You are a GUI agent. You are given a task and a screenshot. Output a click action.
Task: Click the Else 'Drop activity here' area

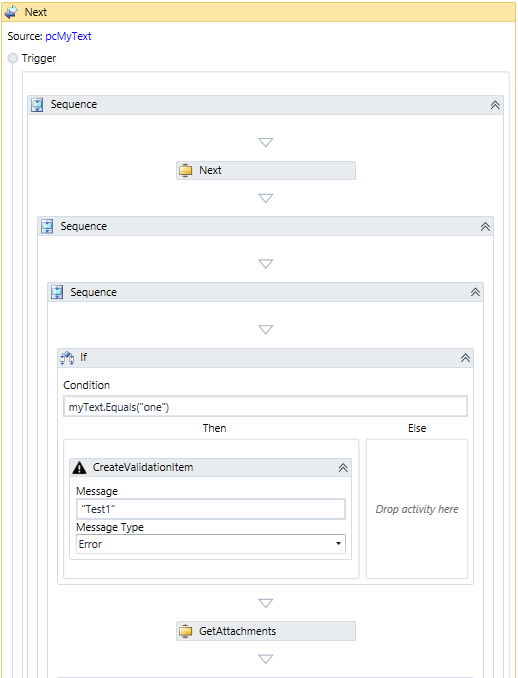(x=417, y=509)
